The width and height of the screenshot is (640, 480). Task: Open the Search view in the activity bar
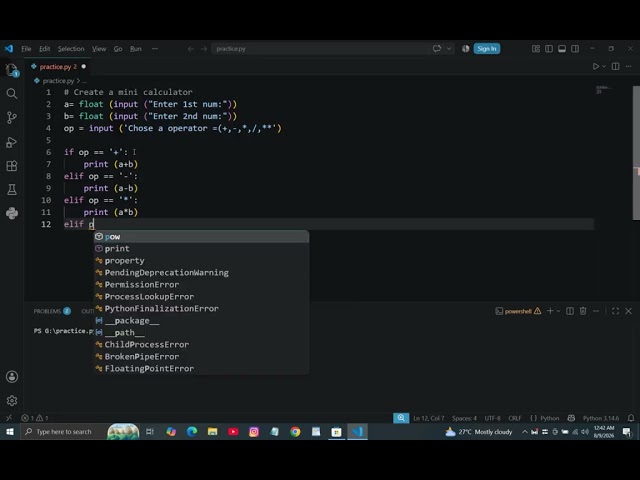pyautogui.click(x=11, y=94)
